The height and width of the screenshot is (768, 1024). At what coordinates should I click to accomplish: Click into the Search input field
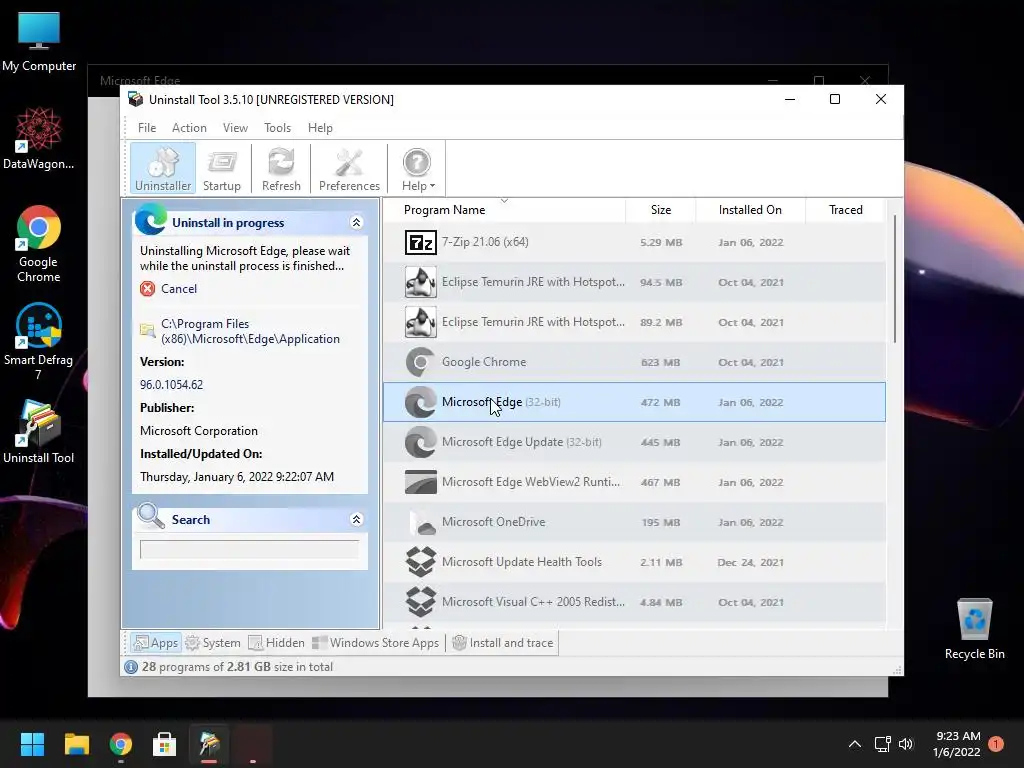tap(249, 549)
